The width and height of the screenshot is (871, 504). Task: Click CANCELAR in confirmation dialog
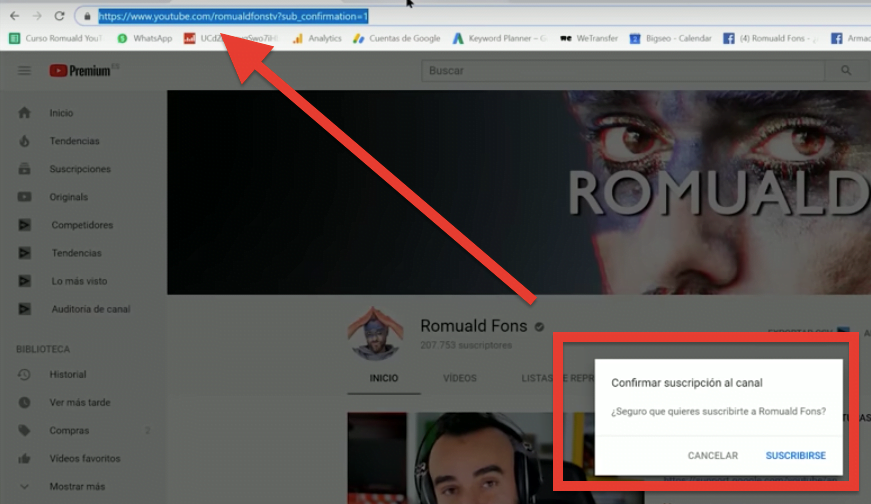point(713,456)
